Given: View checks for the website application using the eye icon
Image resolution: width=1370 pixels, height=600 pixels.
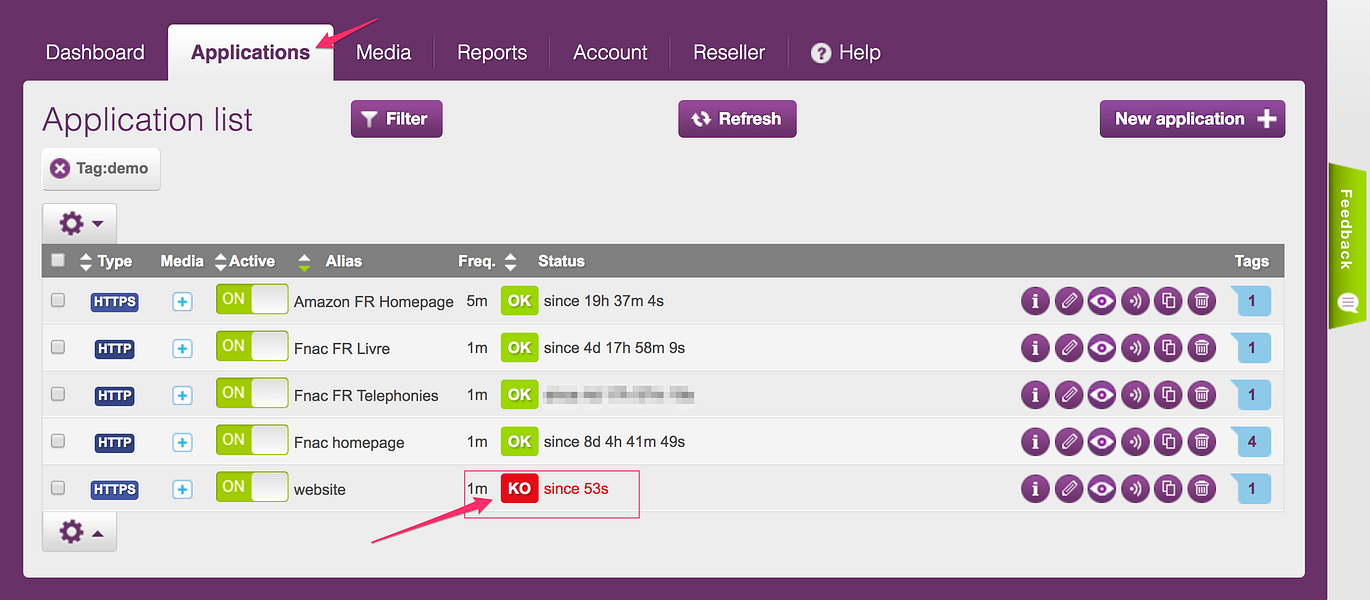Looking at the screenshot, I should point(1101,488).
